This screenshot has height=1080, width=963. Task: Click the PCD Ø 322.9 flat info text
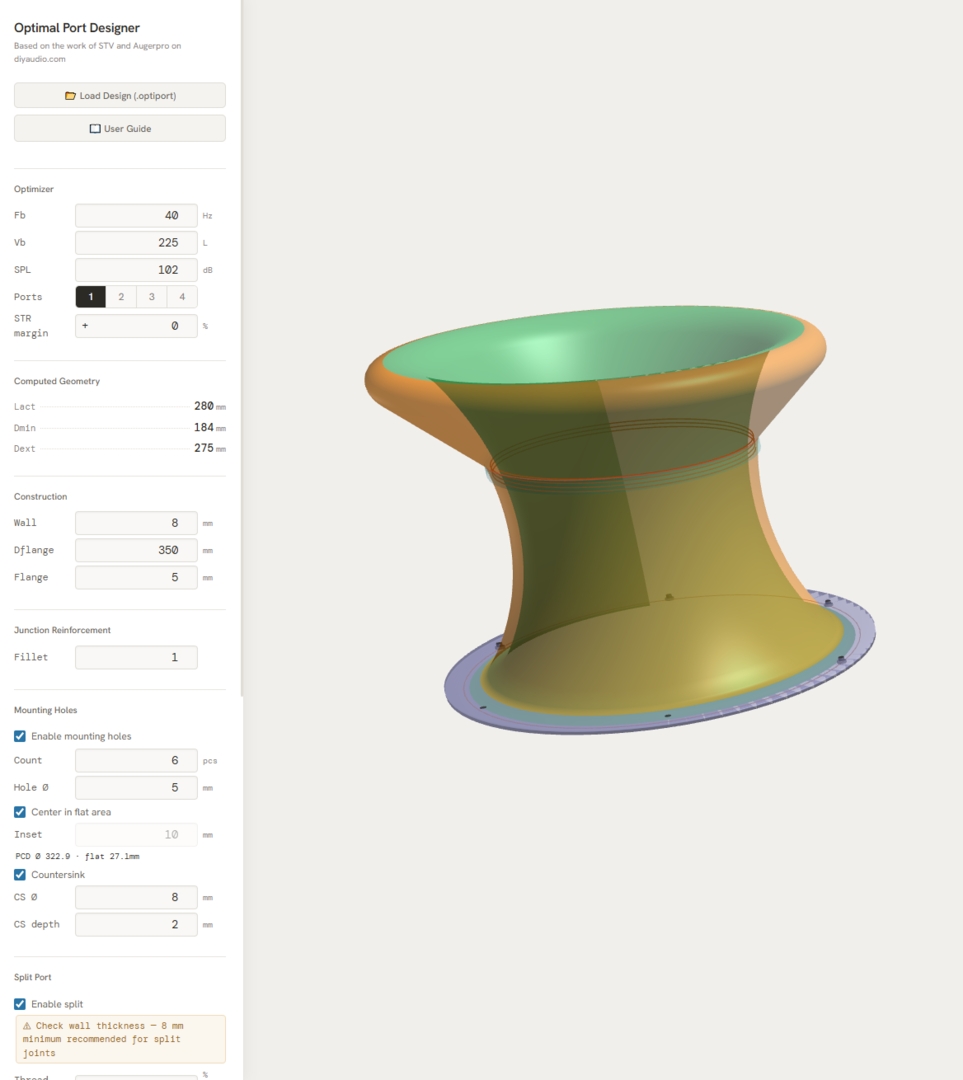tap(77, 856)
